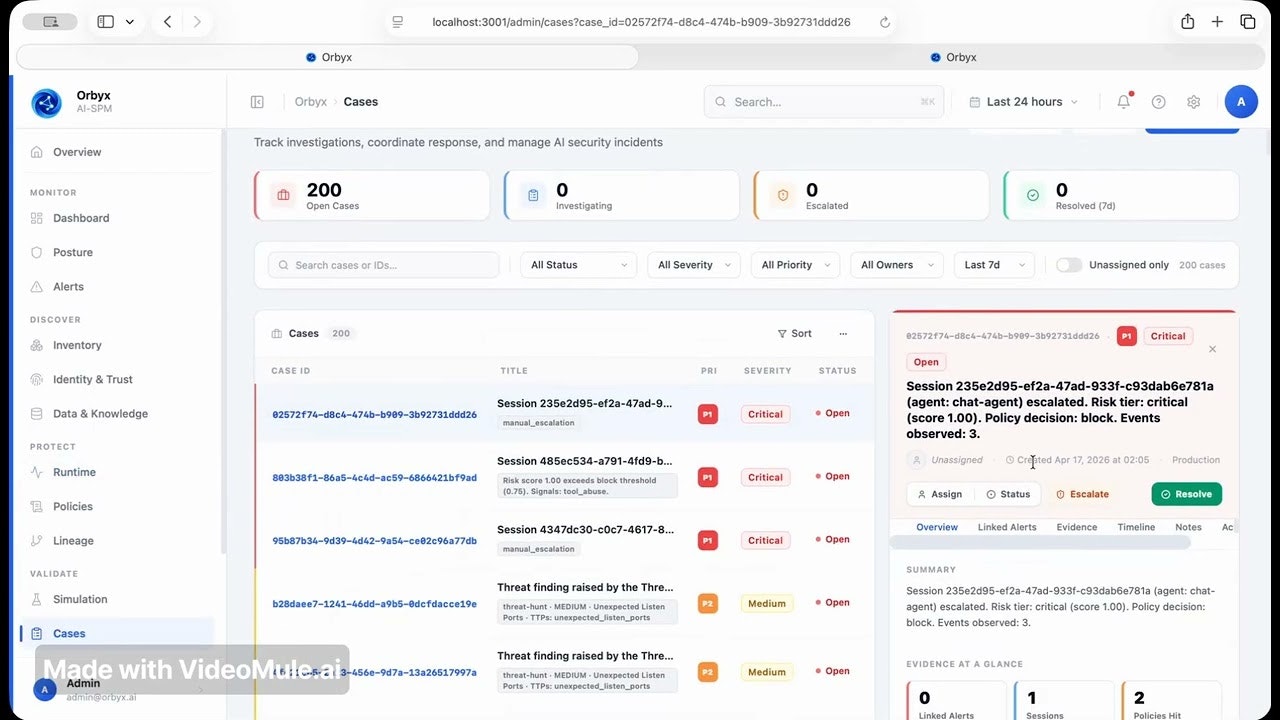Click the SEVERITY column header
The height and width of the screenshot is (720, 1280).
point(768,371)
